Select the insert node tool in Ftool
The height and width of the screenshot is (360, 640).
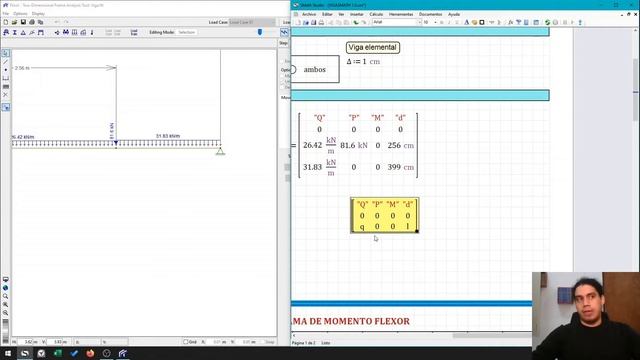point(5,70)
